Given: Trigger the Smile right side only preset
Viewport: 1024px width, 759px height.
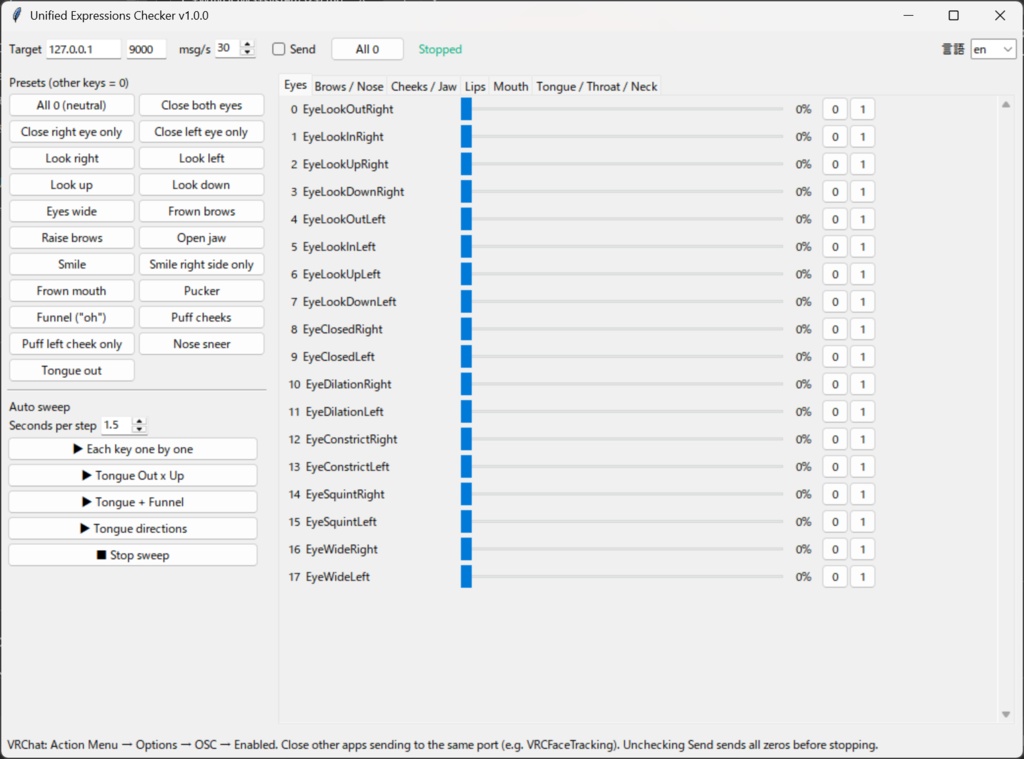Looking at the screenshot, I should [x=201, y=265].
